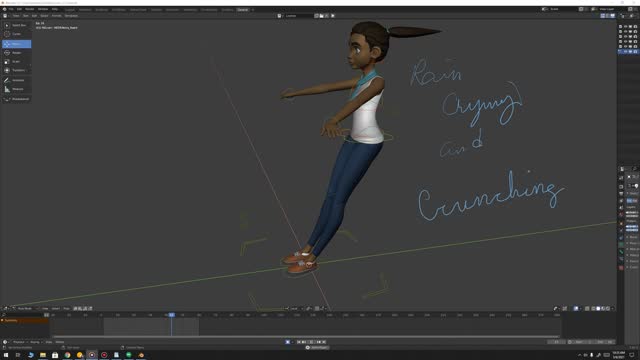Open the Windows Start menu

pyautogui.click(x=6, y=355)
